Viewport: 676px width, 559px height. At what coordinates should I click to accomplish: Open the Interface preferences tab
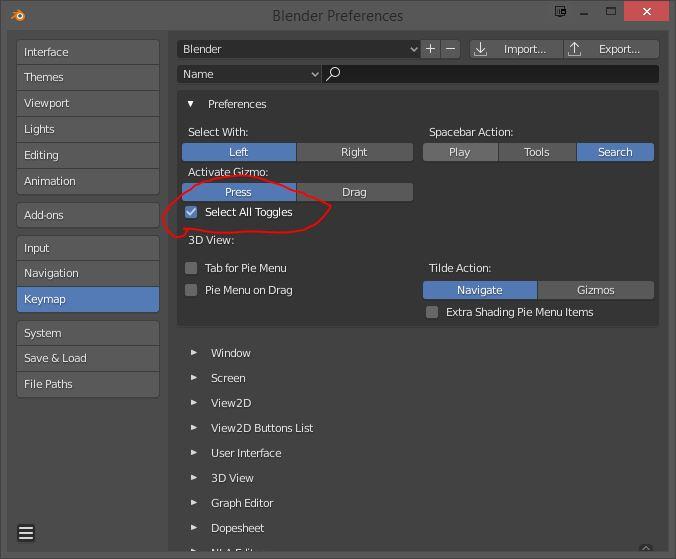pyautogui.click(x=88, y=52)
